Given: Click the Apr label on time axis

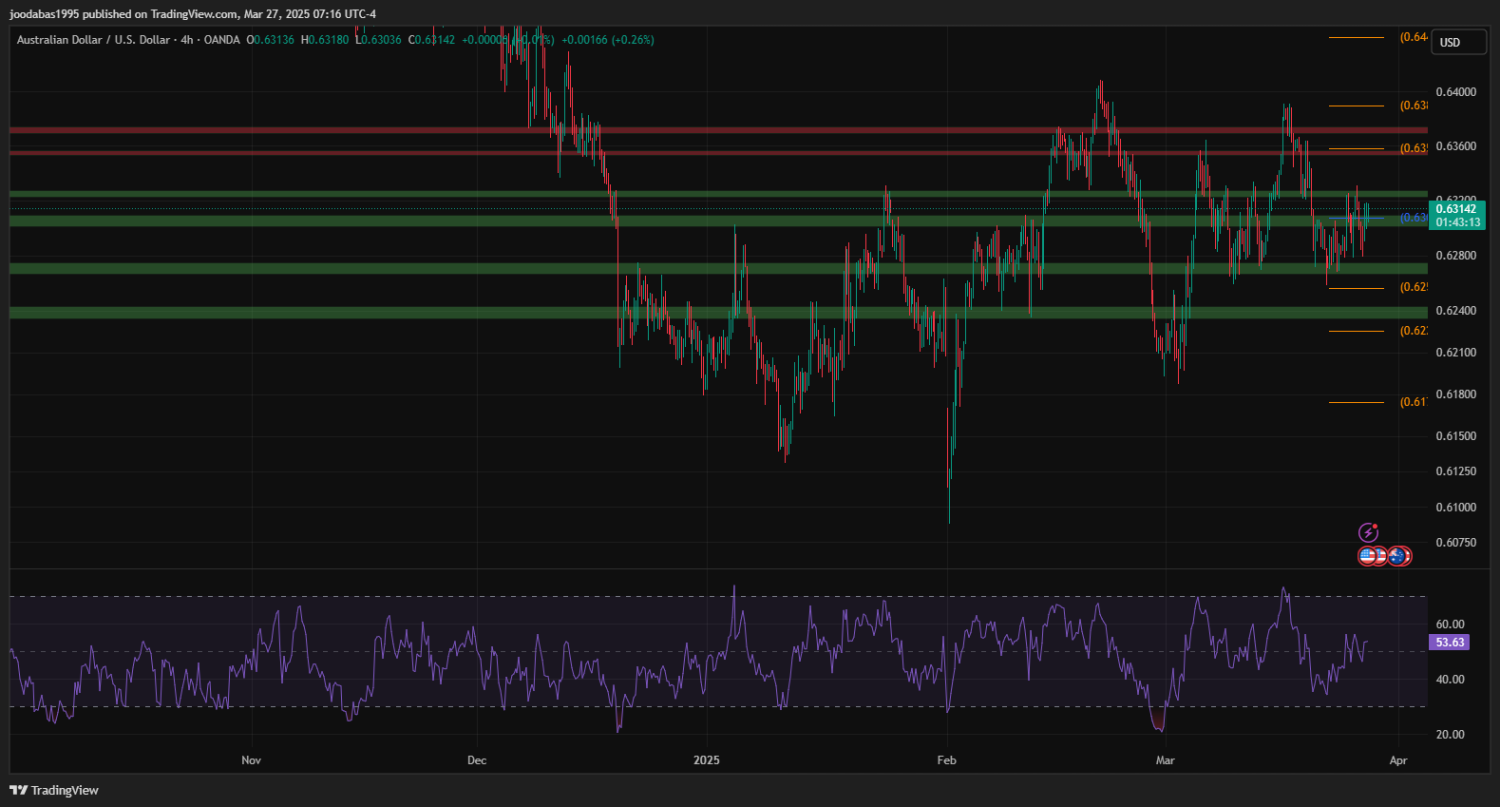Looking at the screenshot, I should coord(1398,761).
